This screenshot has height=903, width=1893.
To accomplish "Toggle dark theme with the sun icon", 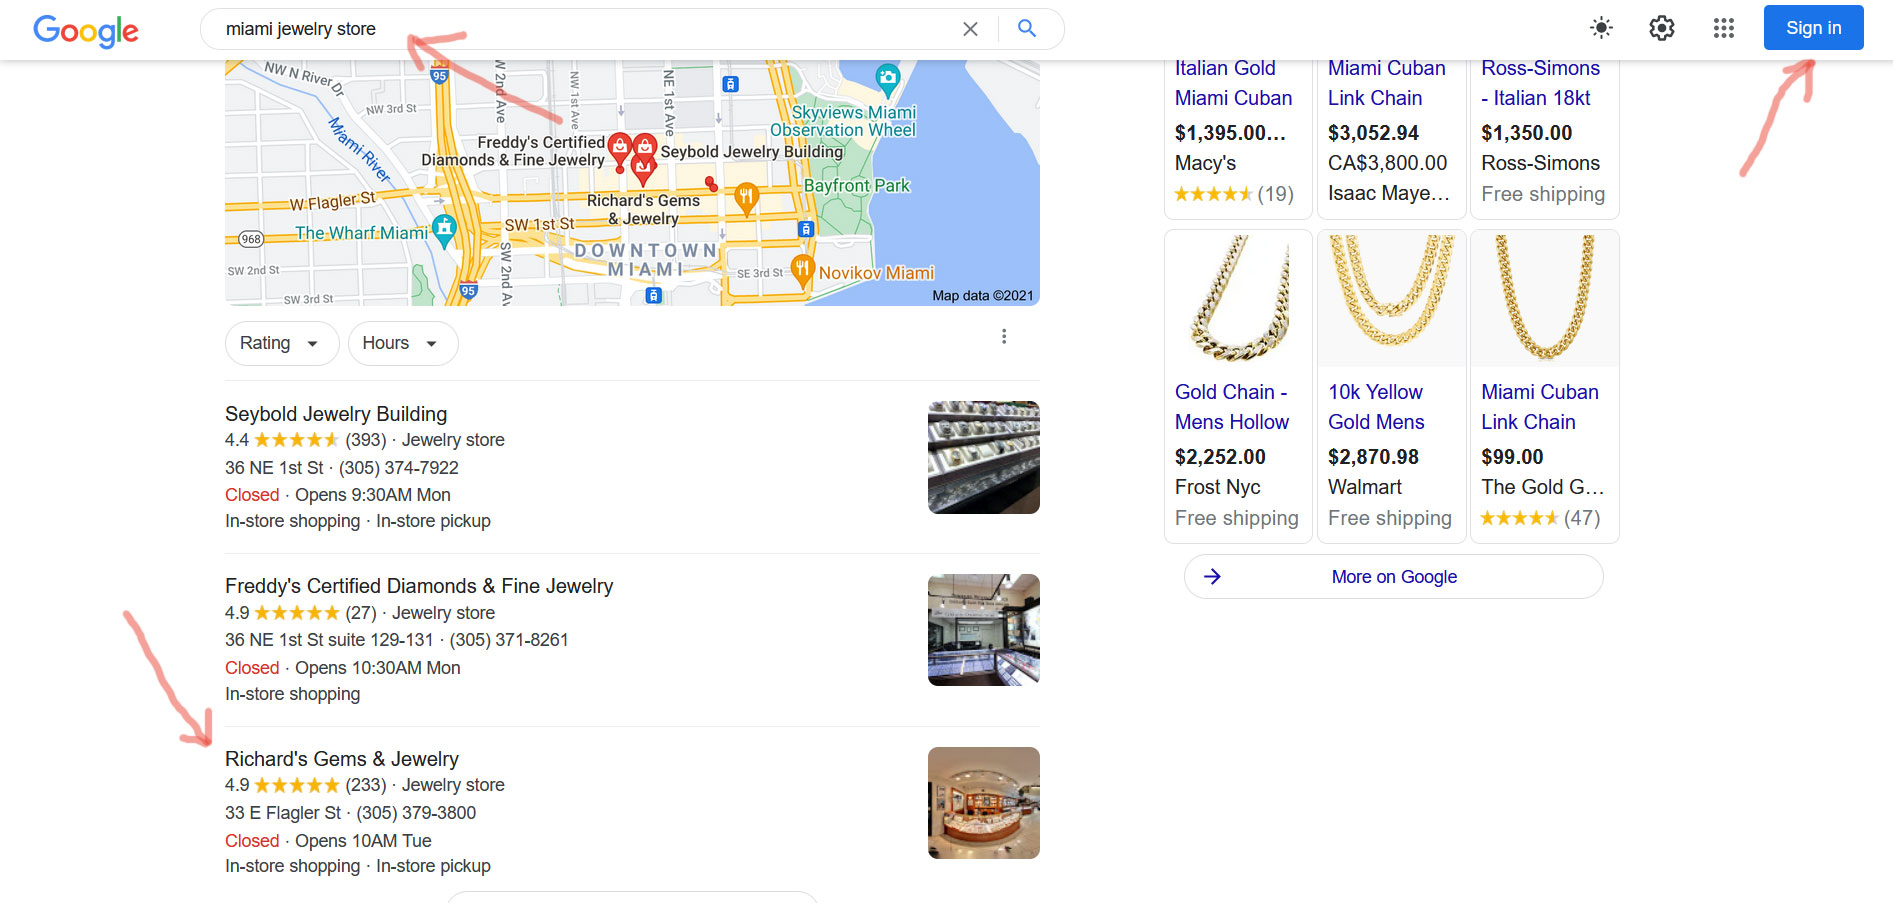I will tap(1600, 28).
